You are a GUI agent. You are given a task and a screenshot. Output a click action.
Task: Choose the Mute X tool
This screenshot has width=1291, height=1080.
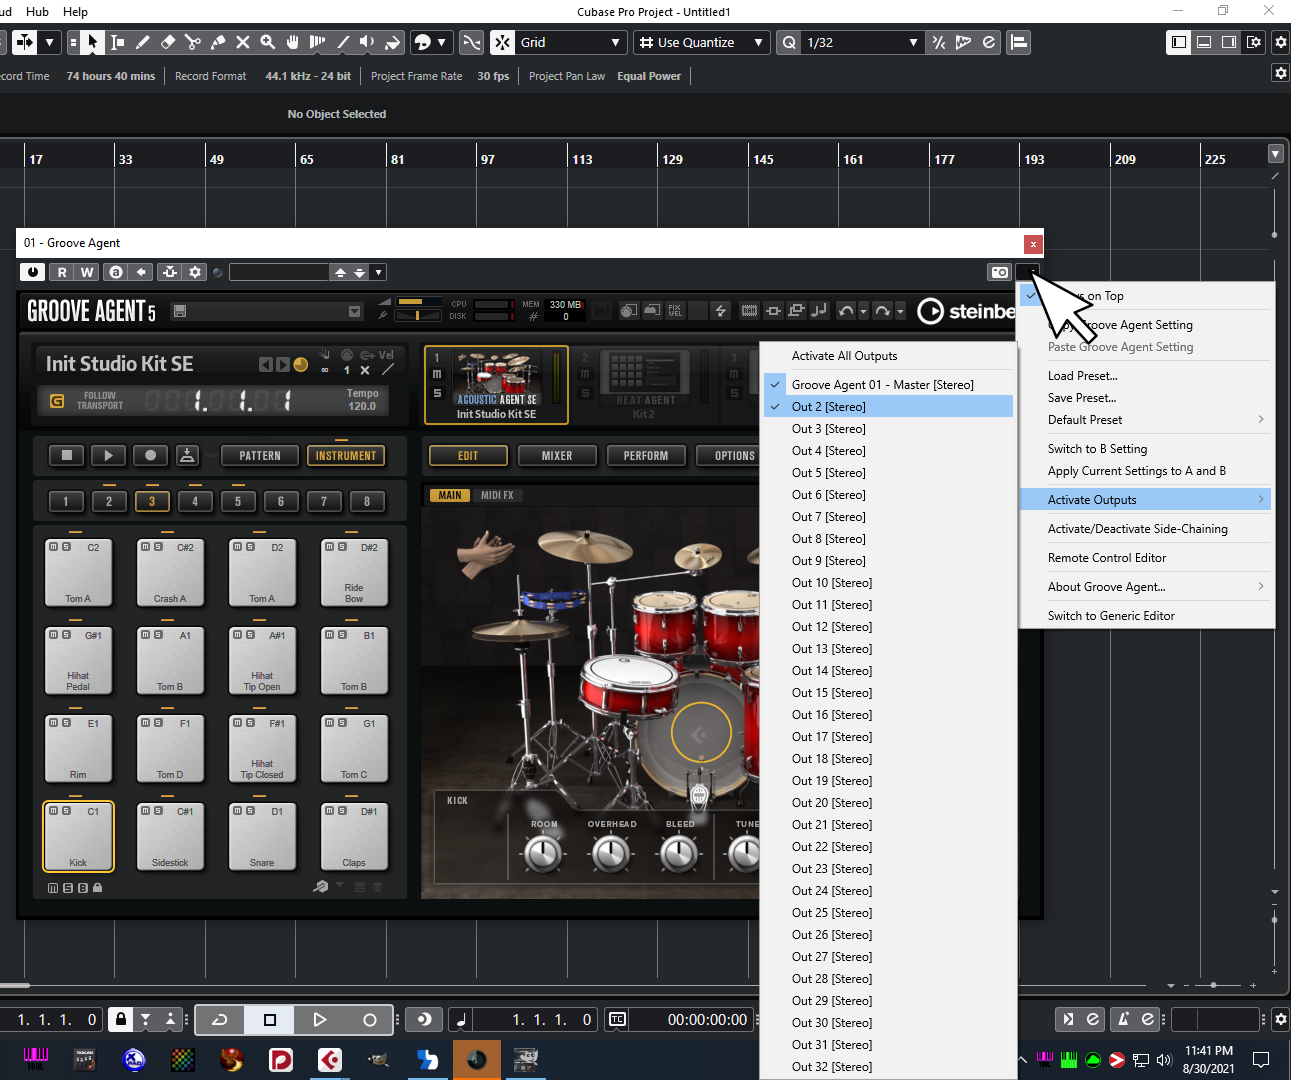pyautogui.click(x=243, y=42)
